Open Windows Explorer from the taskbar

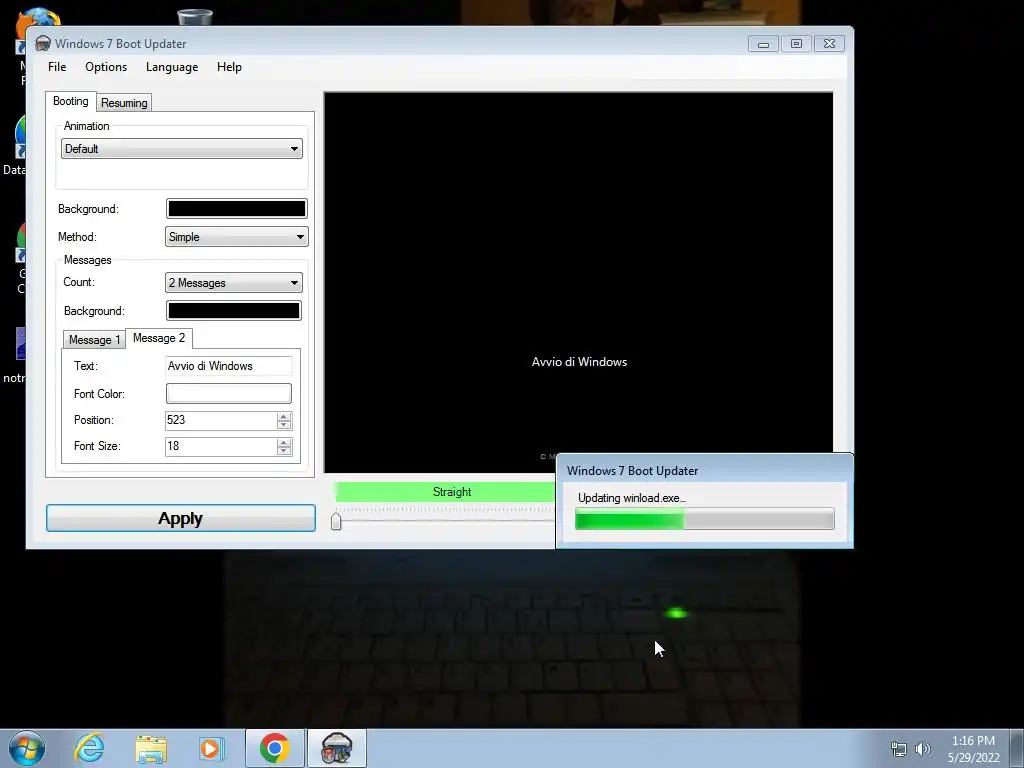[151, 748]
